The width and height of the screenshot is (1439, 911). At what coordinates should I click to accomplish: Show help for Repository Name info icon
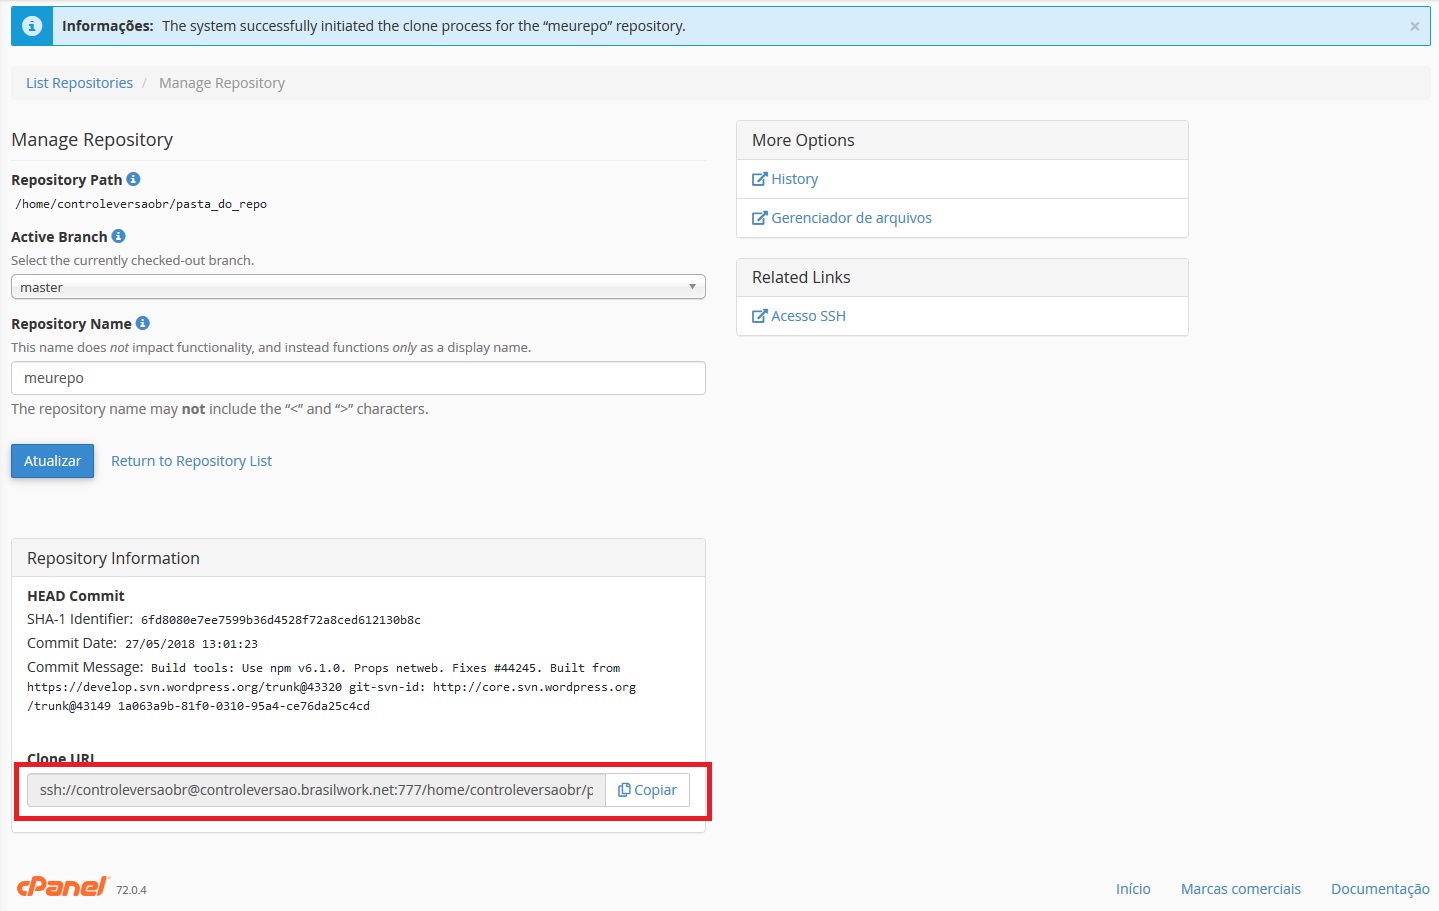(x=142, y=323)
